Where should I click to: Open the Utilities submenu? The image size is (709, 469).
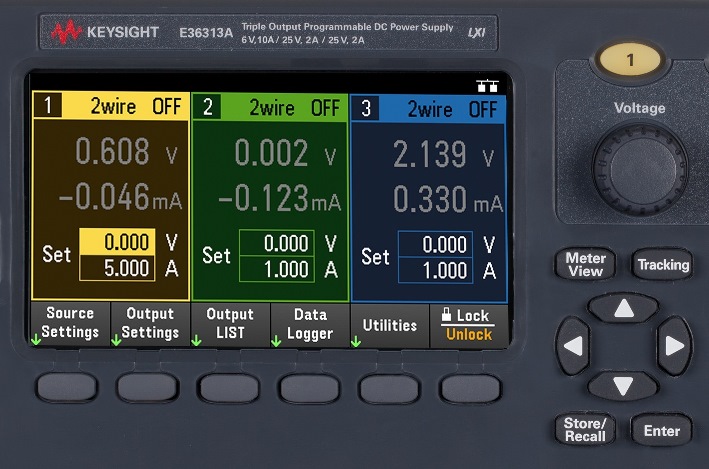coord(389,325)
